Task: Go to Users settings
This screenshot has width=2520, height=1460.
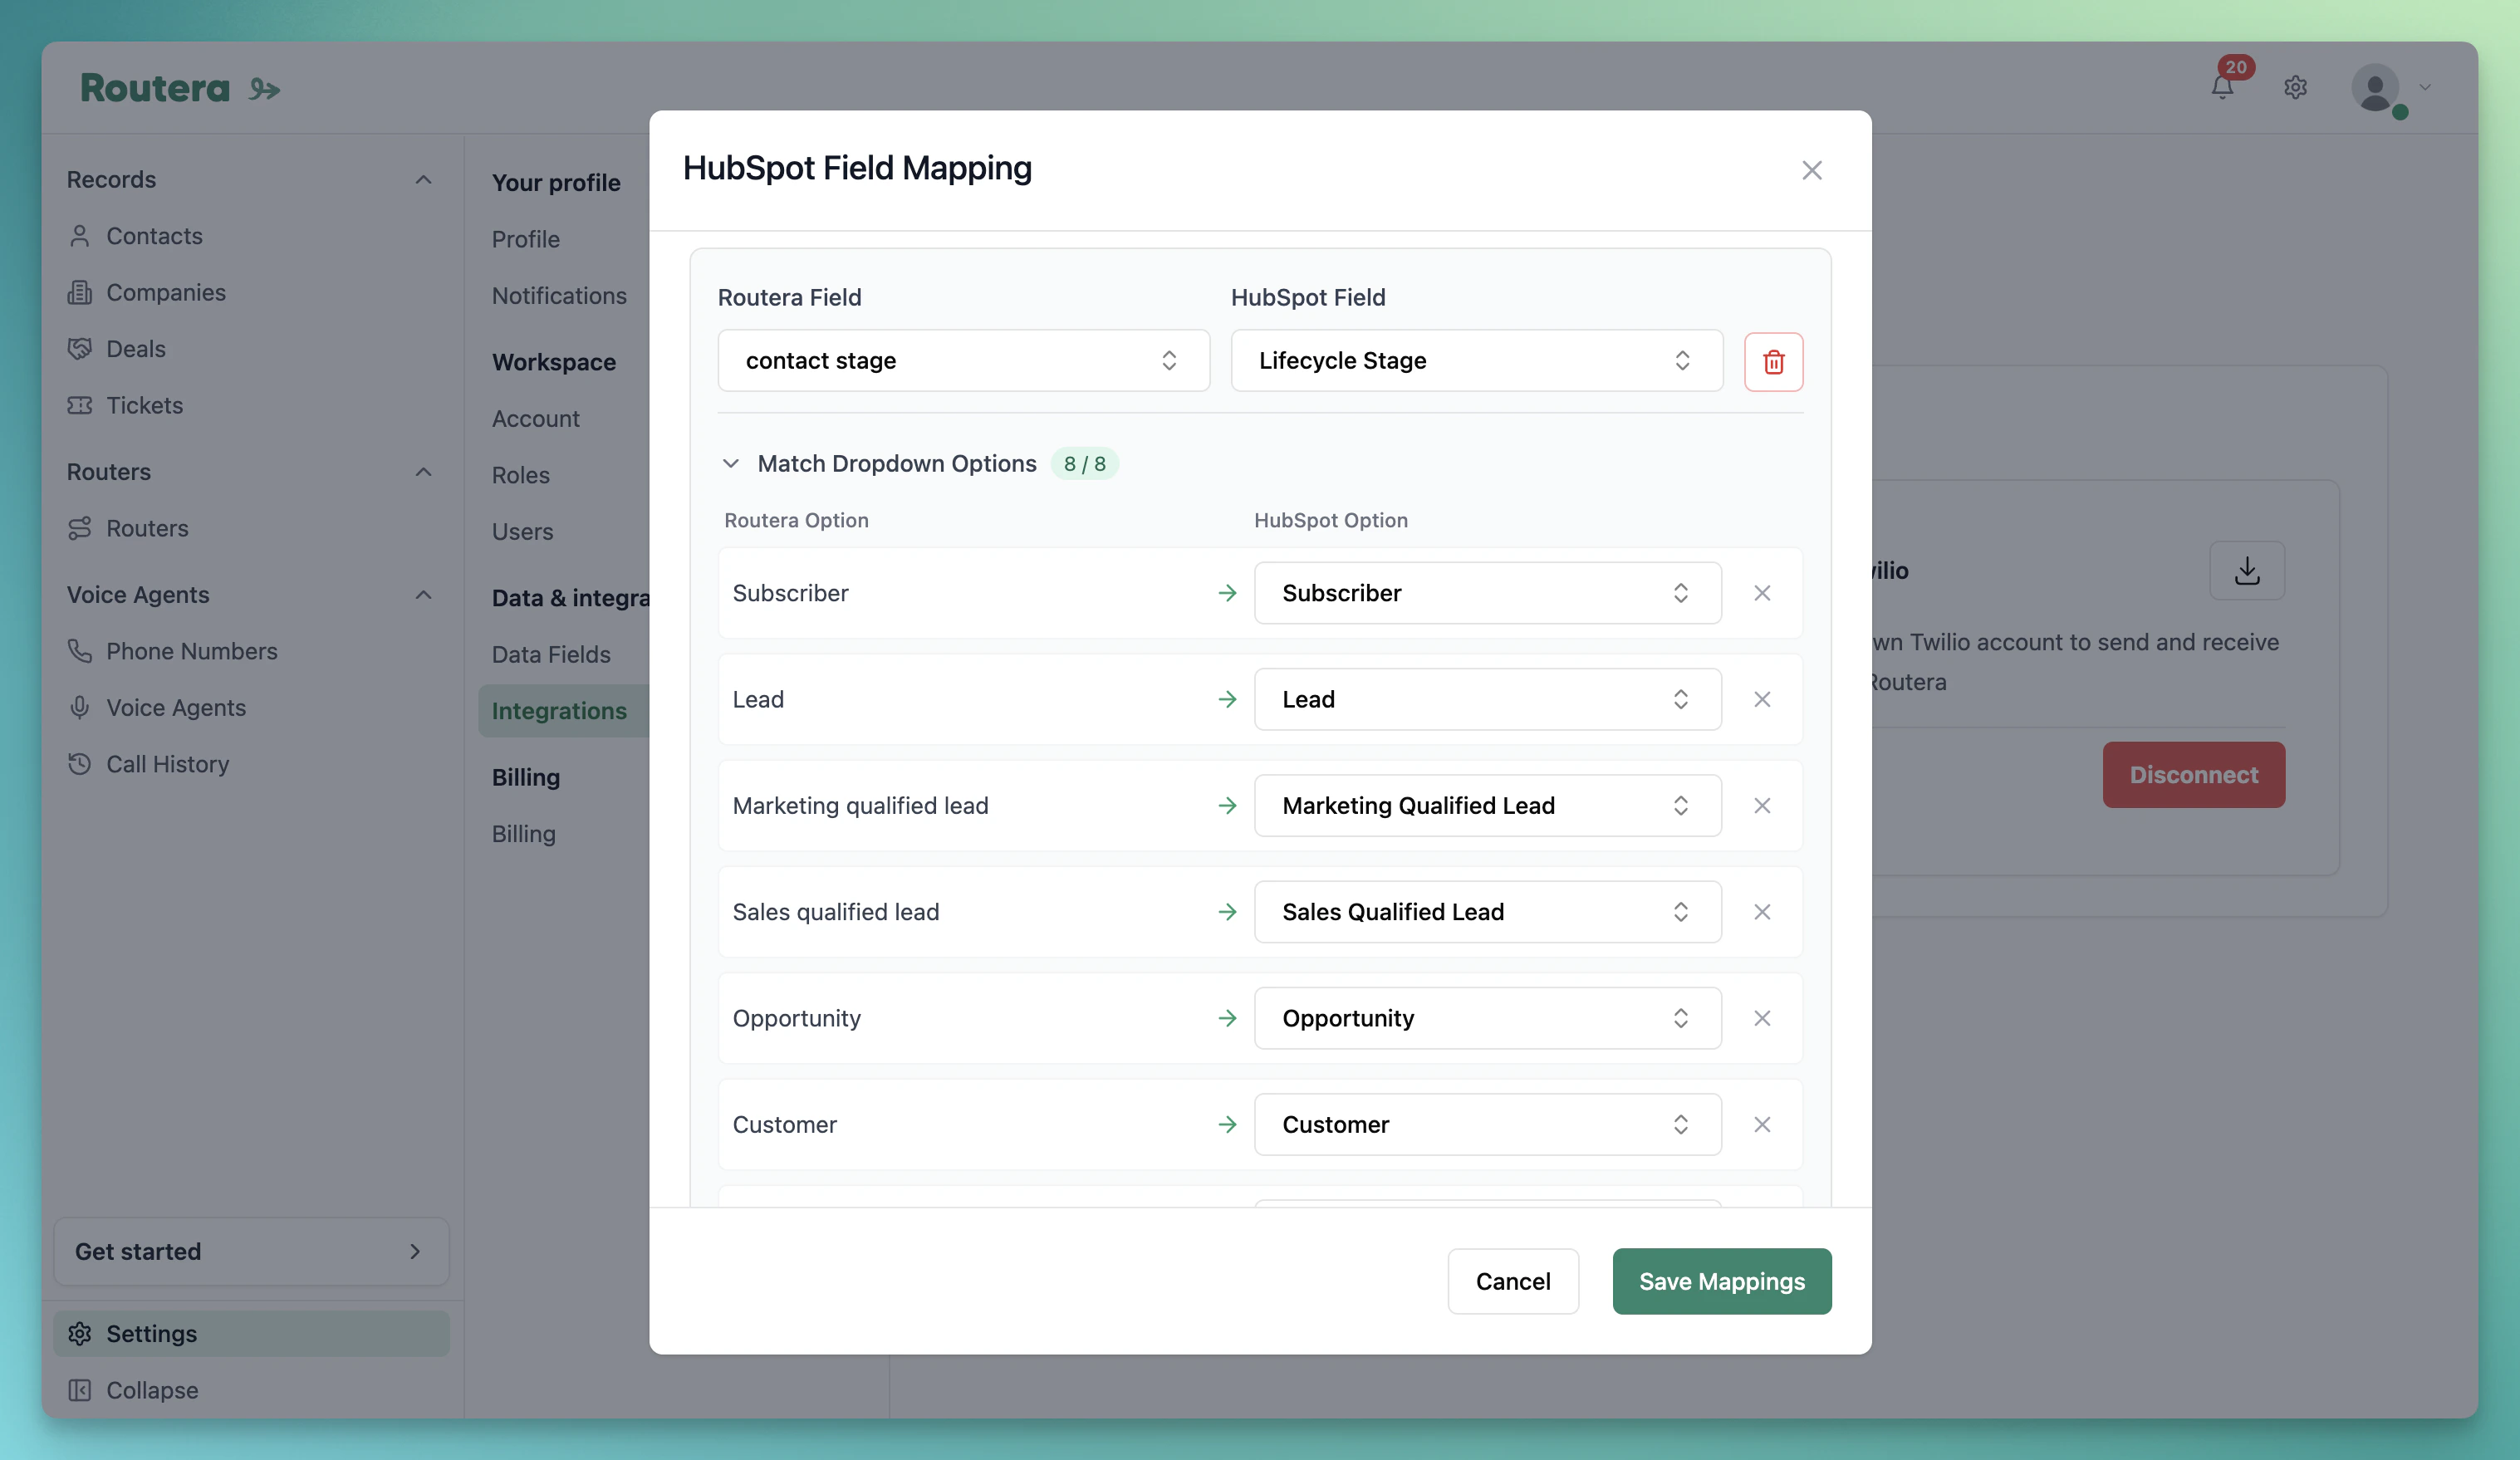Action: (522, 532)
